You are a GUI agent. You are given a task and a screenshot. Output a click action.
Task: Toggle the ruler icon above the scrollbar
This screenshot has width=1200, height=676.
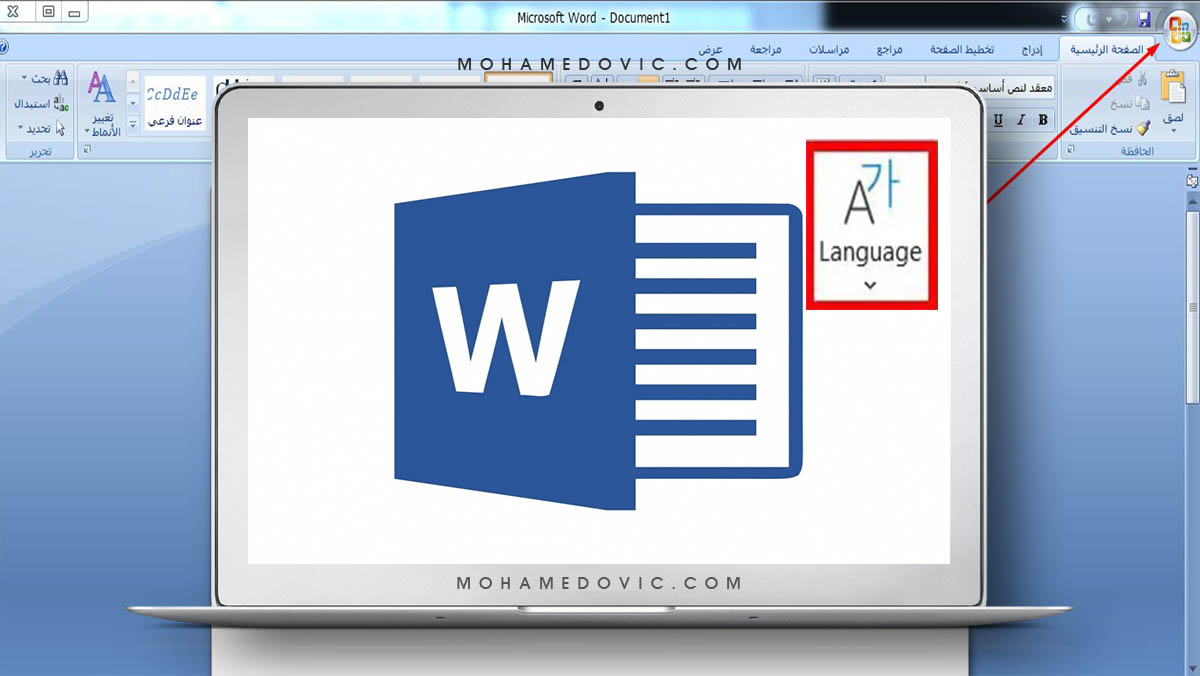[x=1192, y=180]
